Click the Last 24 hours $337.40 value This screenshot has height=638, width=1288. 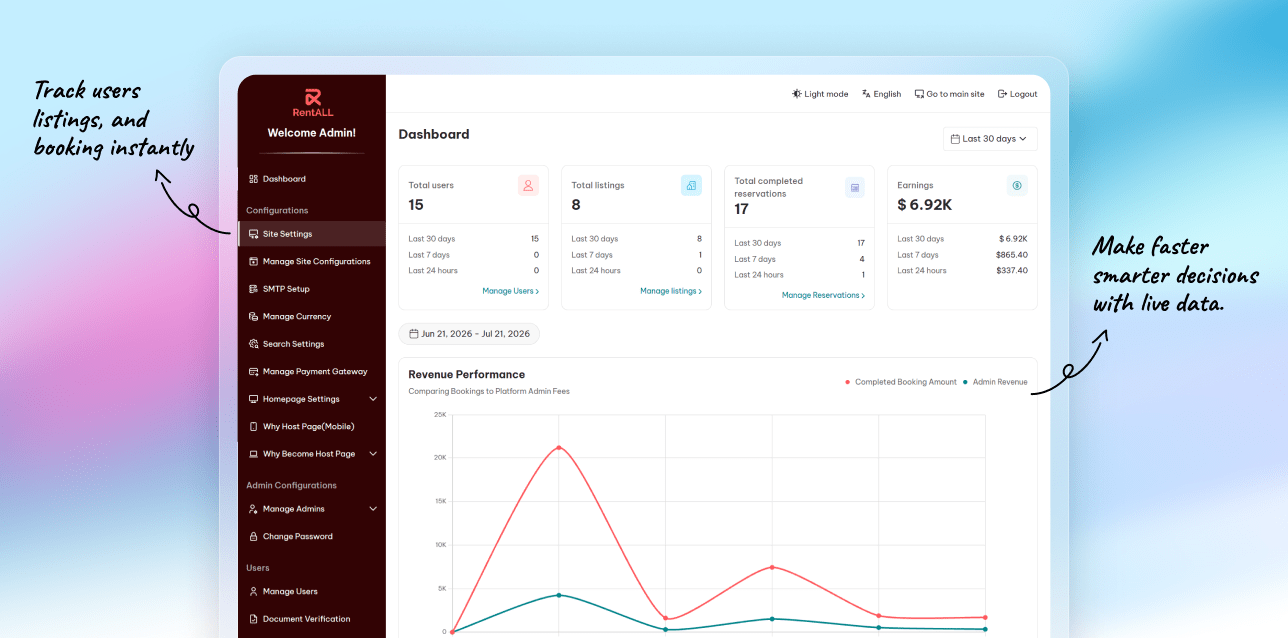1012,270
